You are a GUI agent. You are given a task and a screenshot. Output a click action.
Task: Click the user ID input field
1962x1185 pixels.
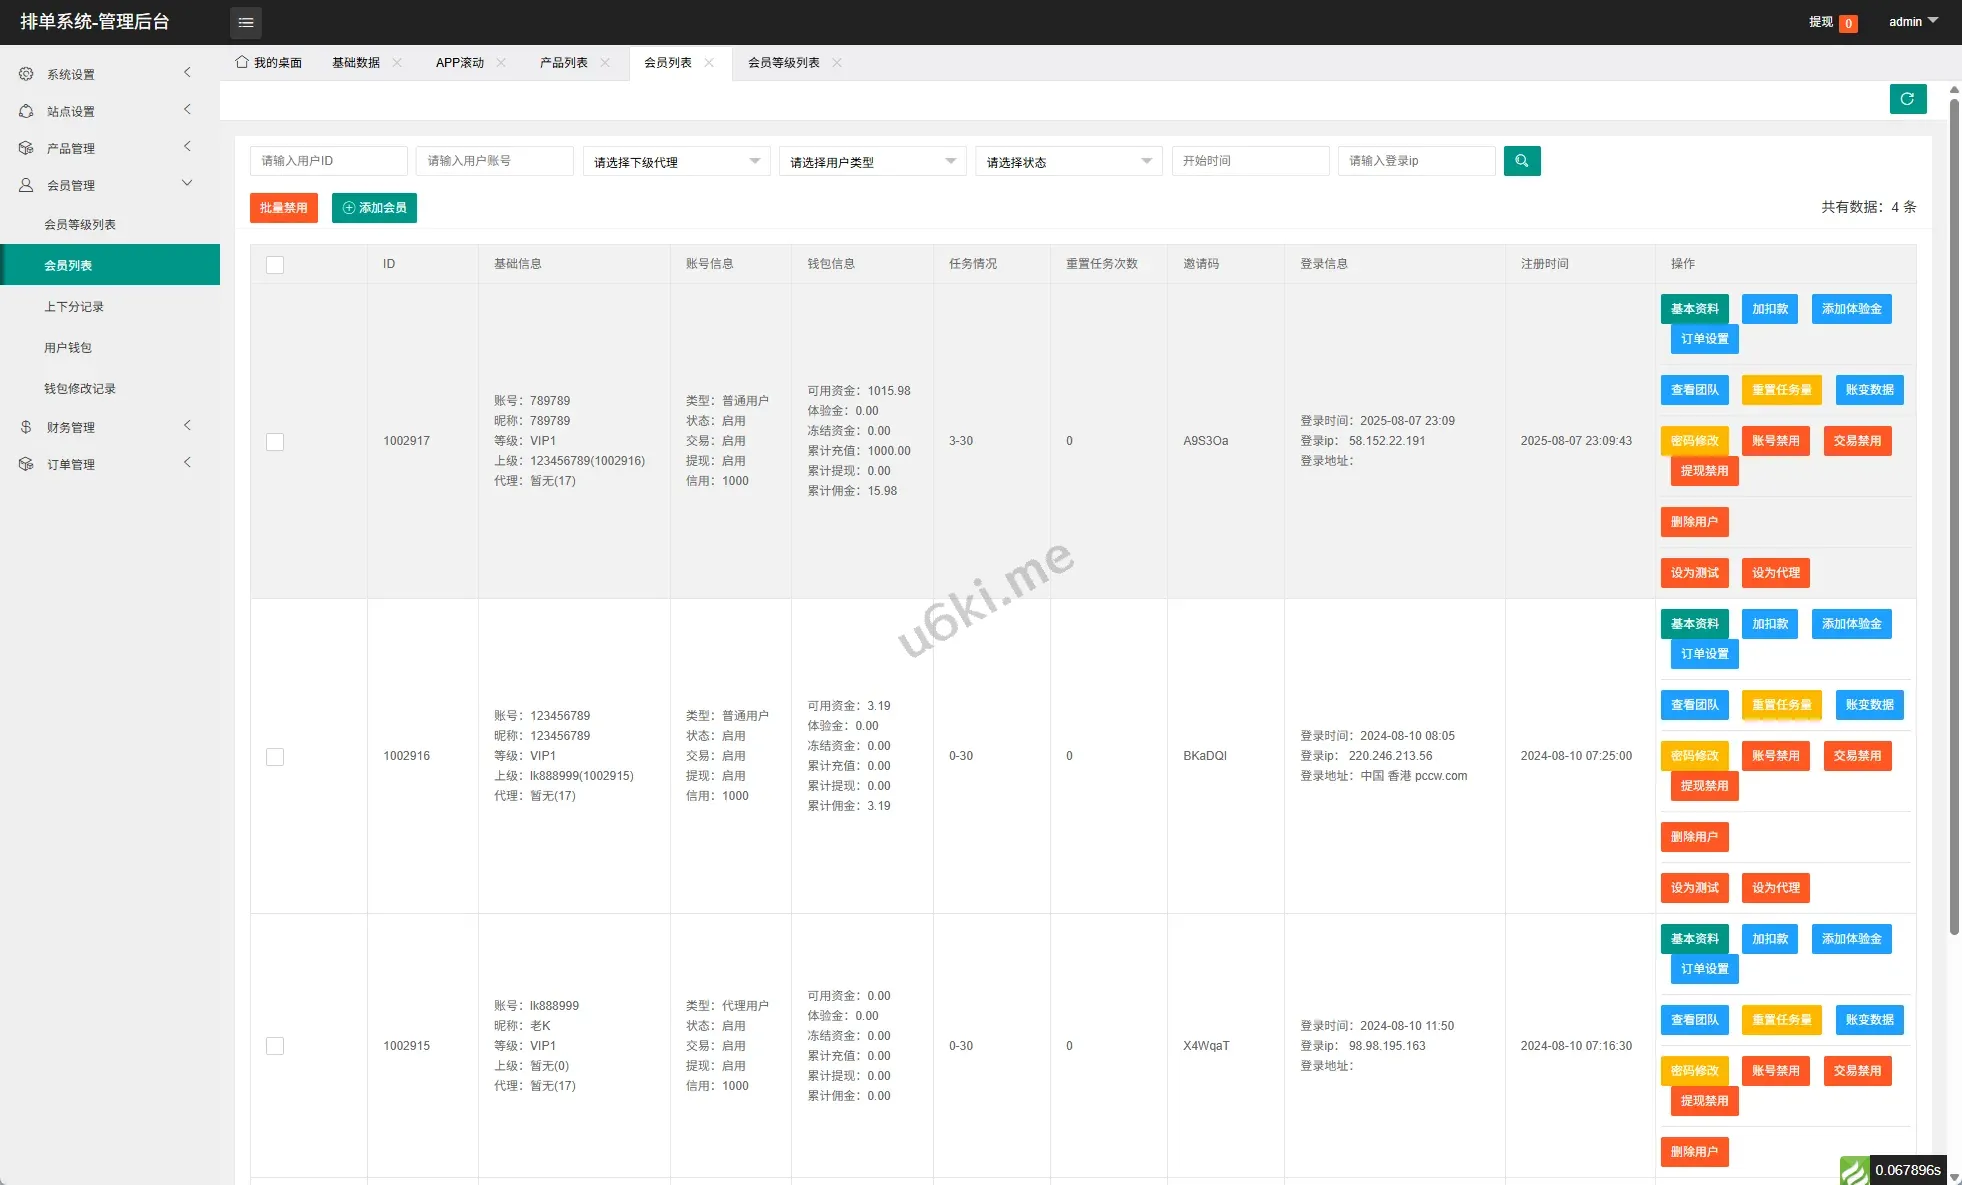pyautogui.click(x=328, y=161)
